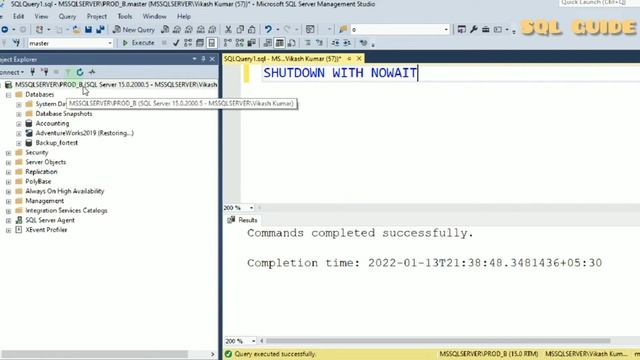The width and height of the screenshot is (640, 360).
Task: Open the Project menu
Action: 97,16
